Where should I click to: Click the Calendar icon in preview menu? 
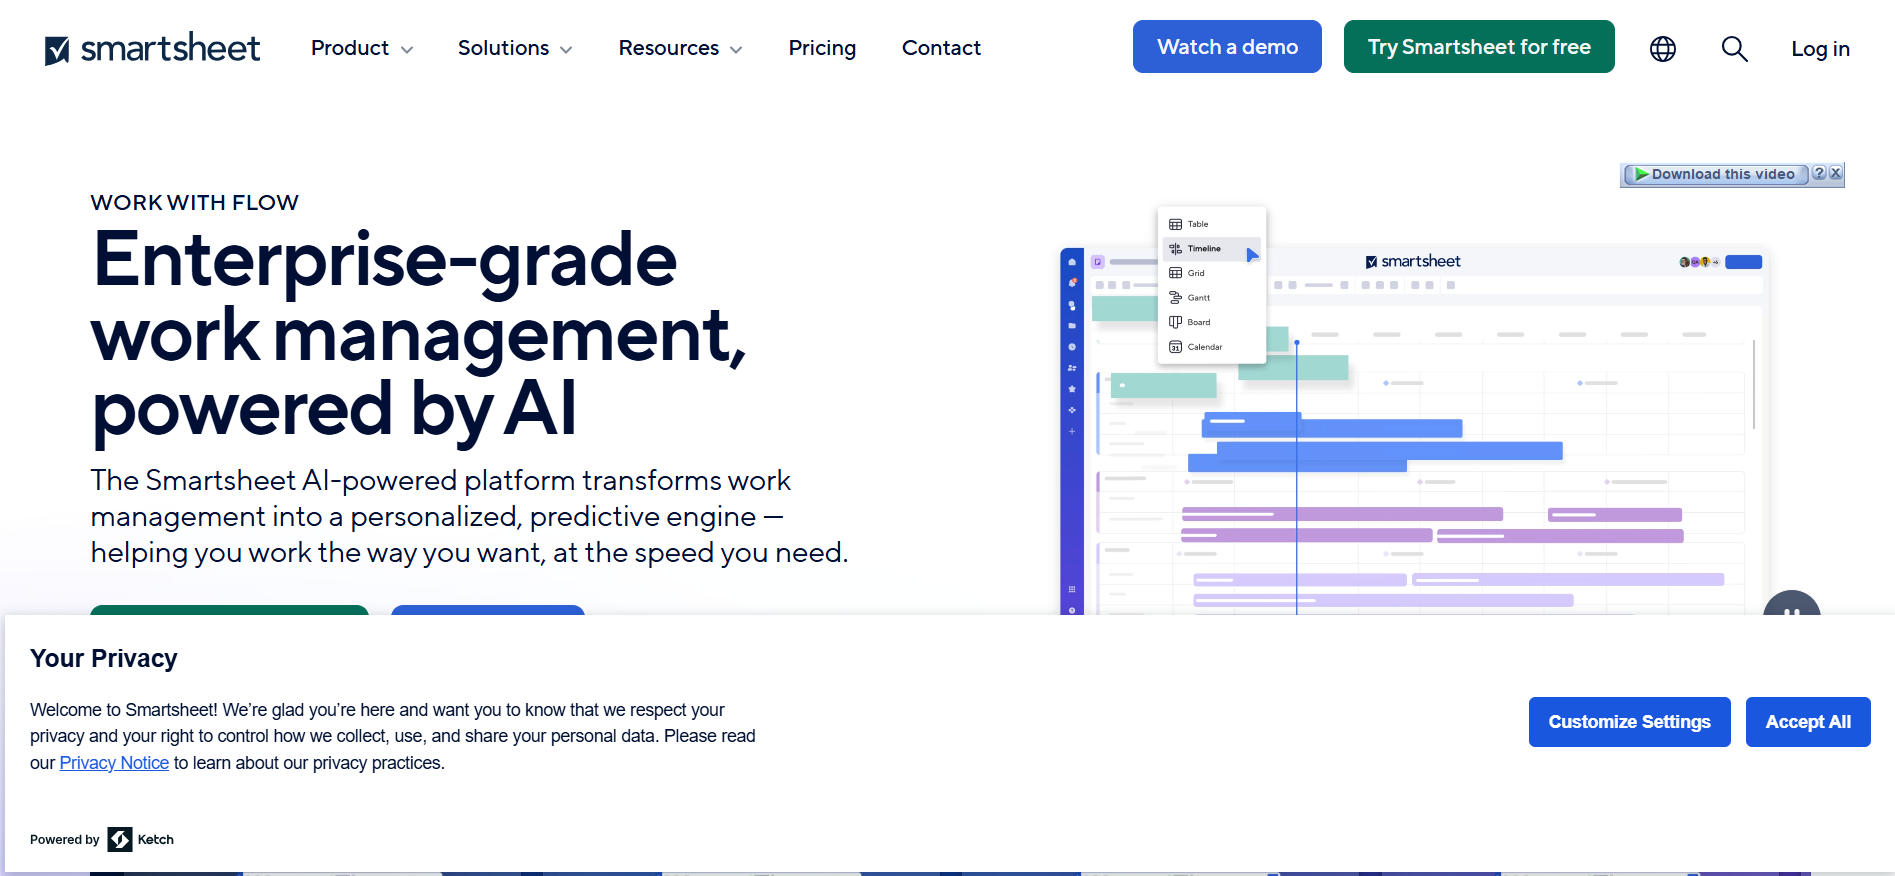point(1176,347)
